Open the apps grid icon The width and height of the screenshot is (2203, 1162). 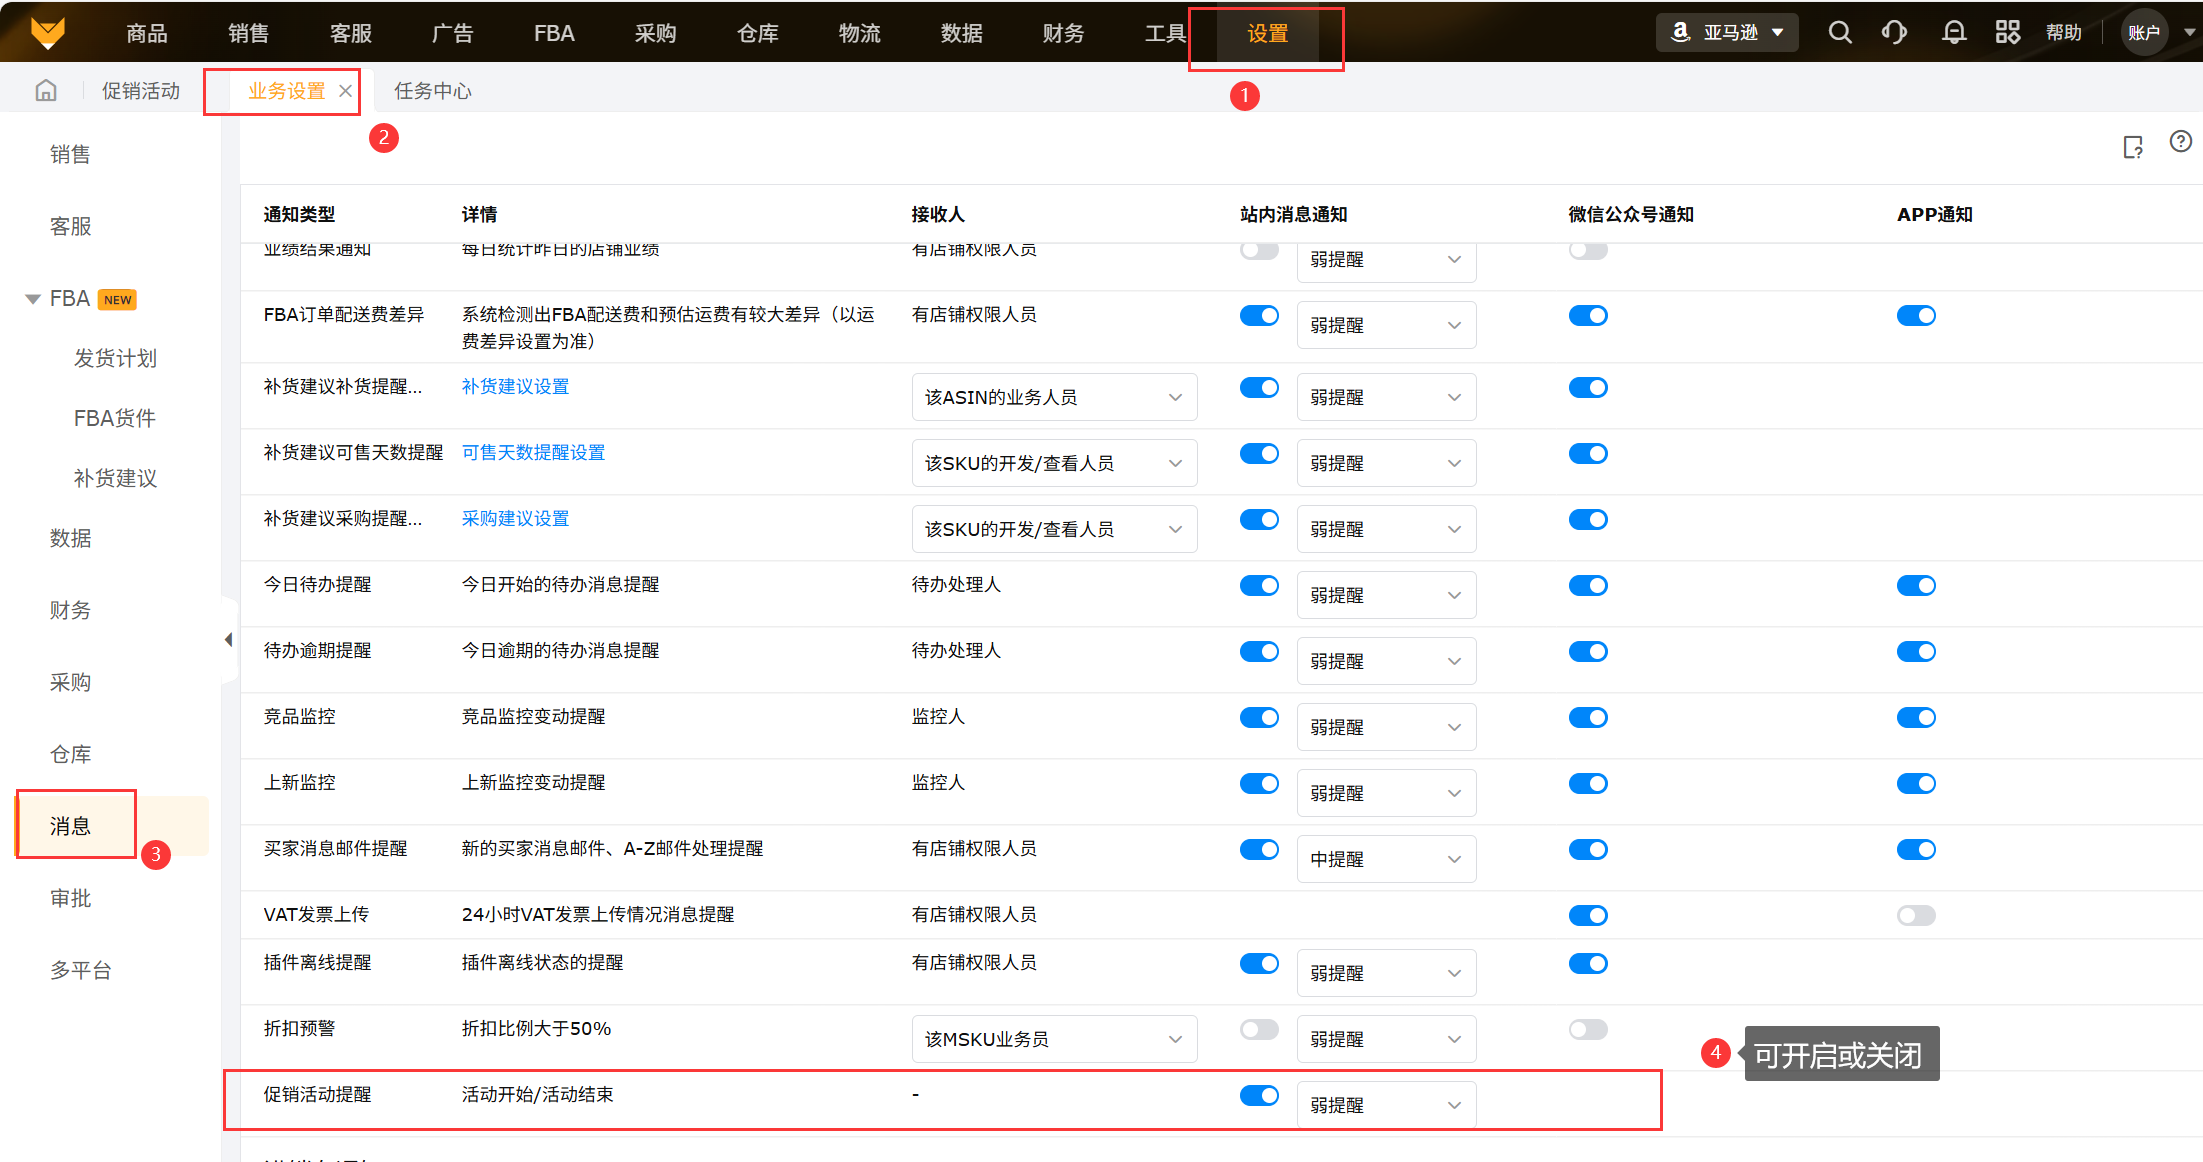point(2007,33)
